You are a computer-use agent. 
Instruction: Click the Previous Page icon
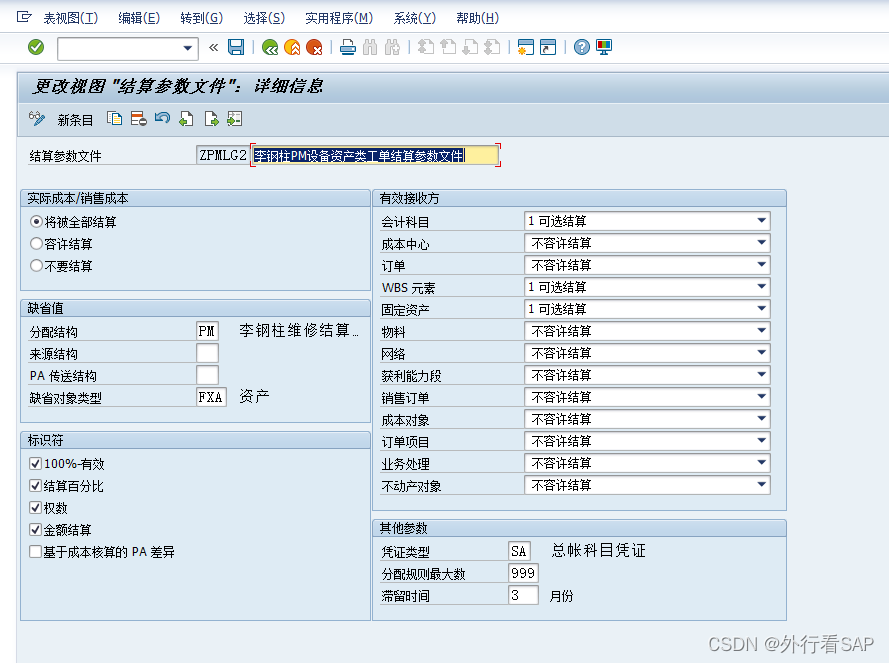pyautogui.click(x=448, y=47)
